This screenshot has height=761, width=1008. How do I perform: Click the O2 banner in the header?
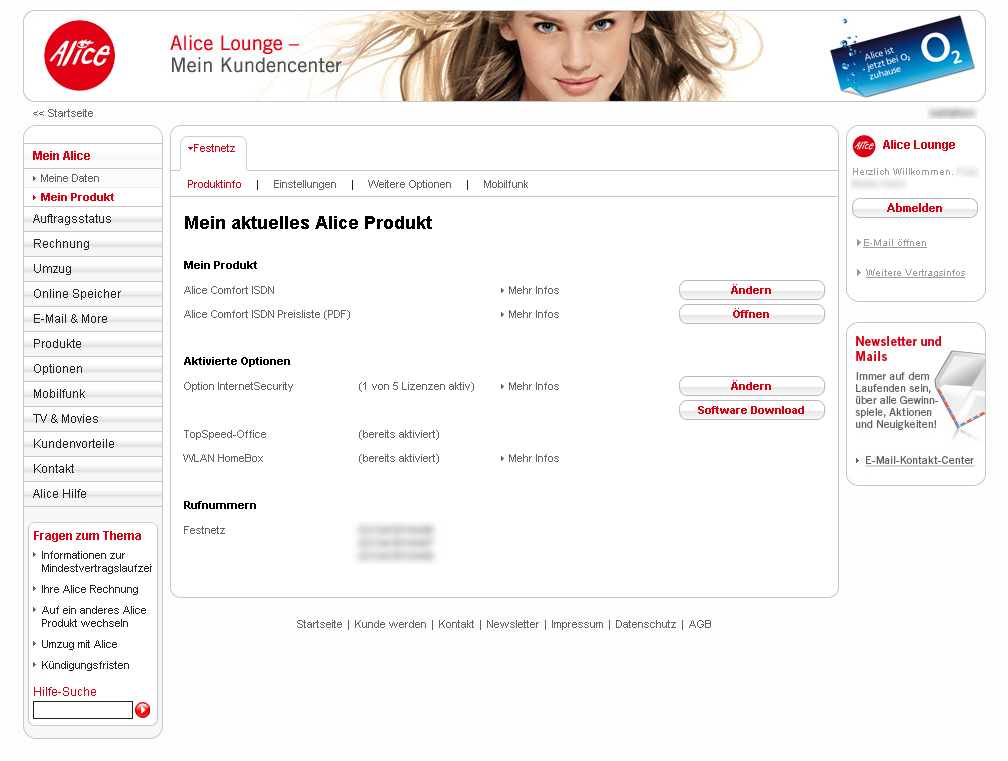(x=901, y=56)
